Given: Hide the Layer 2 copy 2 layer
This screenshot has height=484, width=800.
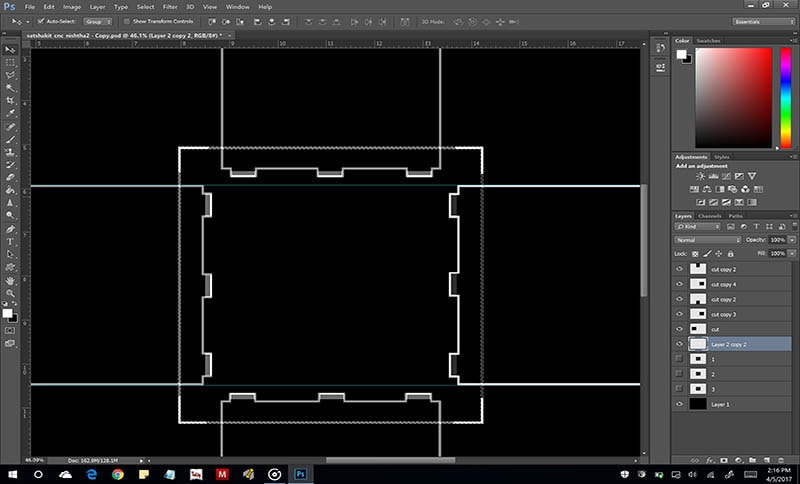Looking at the screenshot, I should tap(679, 344).
